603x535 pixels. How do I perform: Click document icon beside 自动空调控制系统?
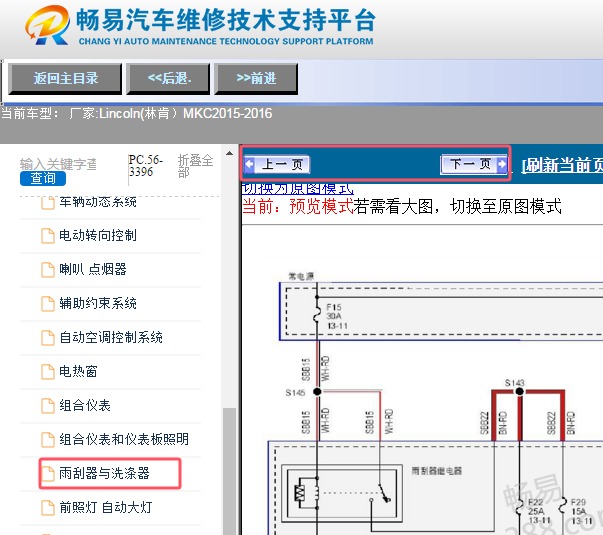coord(48,337)
